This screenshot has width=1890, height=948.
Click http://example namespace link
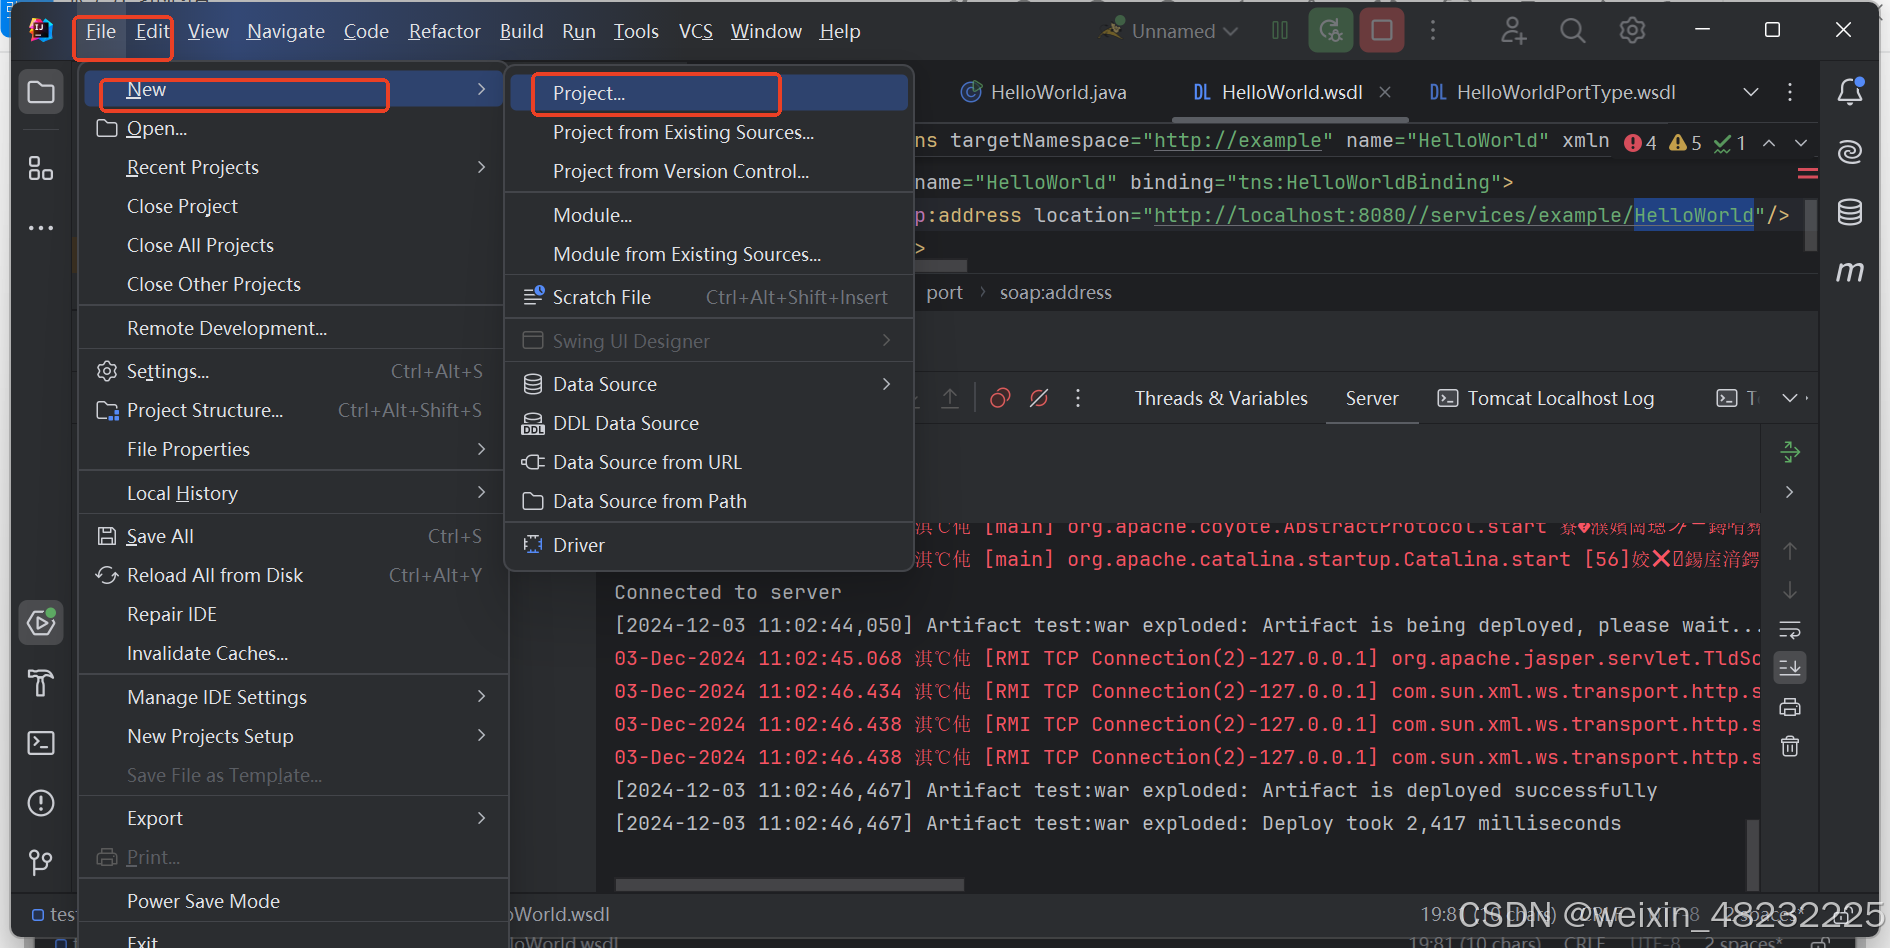[1237, 140]
